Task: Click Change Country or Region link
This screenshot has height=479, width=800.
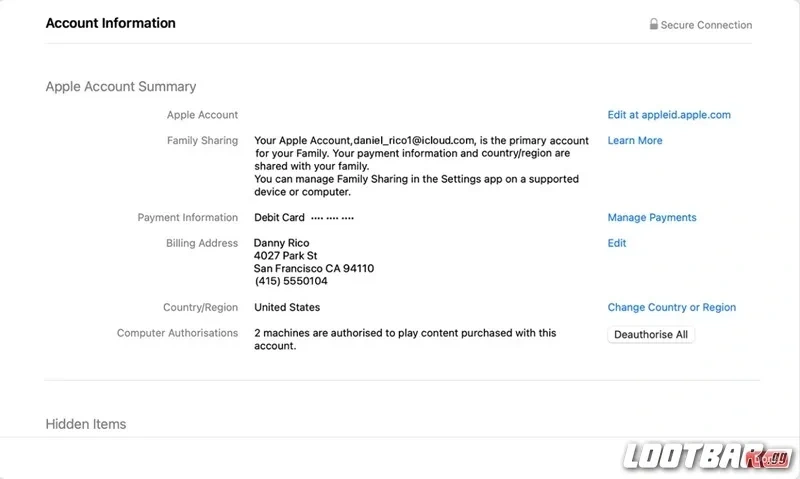Action: pos(671,307)
